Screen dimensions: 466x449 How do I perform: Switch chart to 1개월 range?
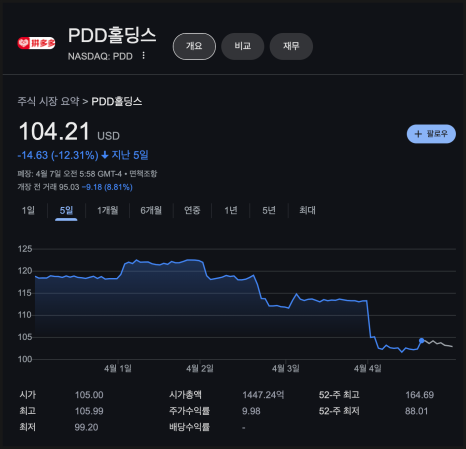[x=108, y=210]
